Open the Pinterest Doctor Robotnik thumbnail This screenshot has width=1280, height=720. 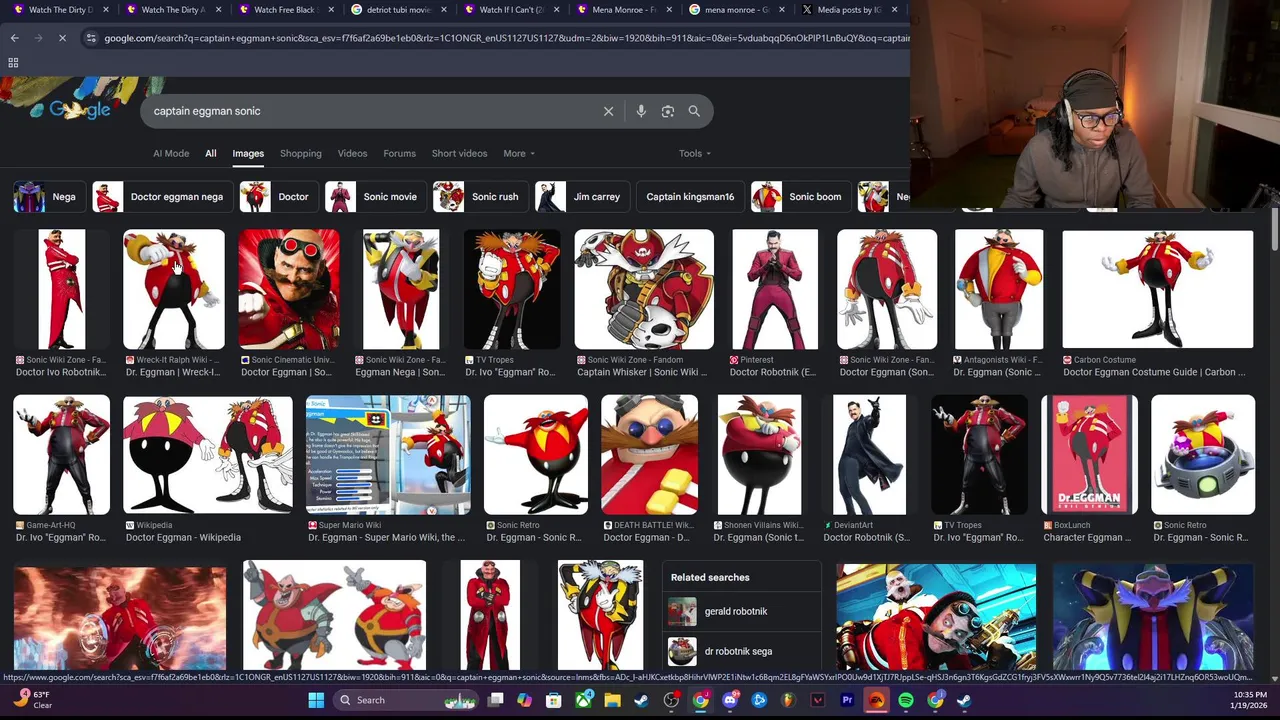tap(775, 289)
